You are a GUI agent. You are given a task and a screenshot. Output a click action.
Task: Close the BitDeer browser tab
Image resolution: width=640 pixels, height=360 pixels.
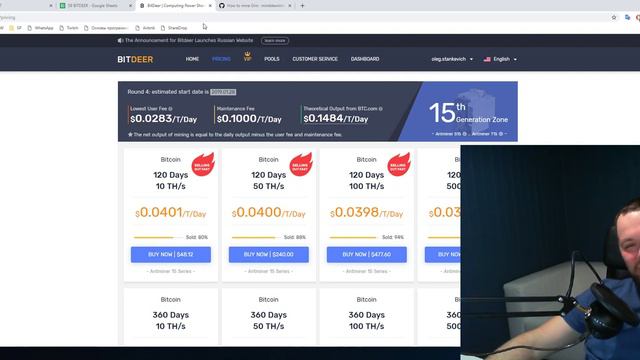point(210,6)
